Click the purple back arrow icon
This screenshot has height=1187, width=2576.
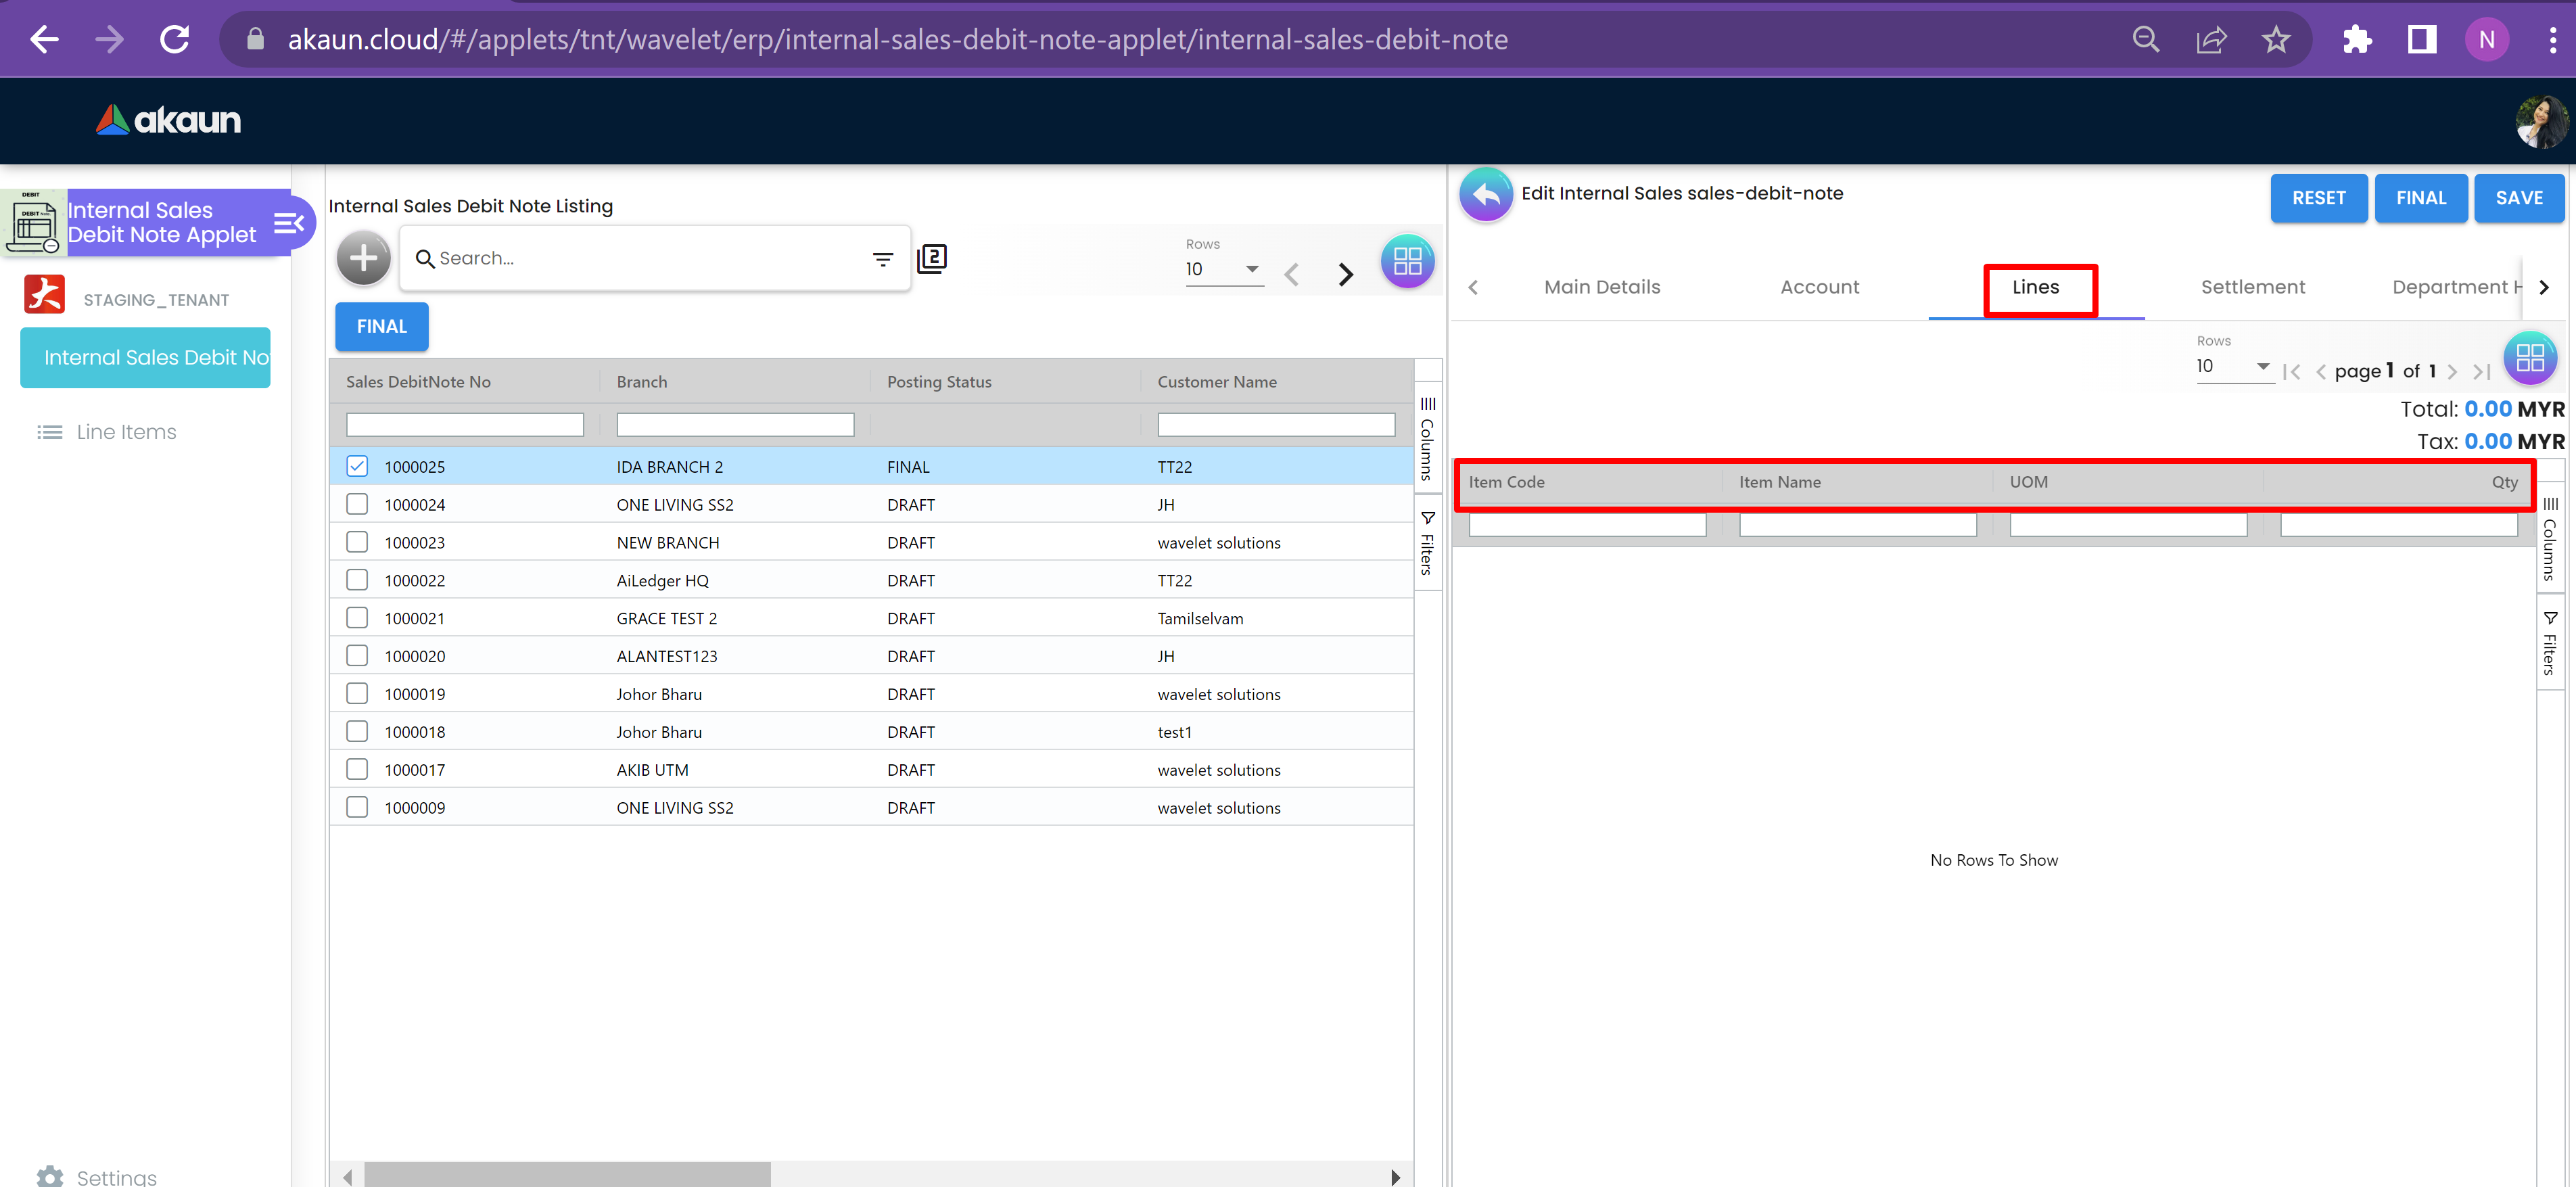click(x=1485, y=194)
